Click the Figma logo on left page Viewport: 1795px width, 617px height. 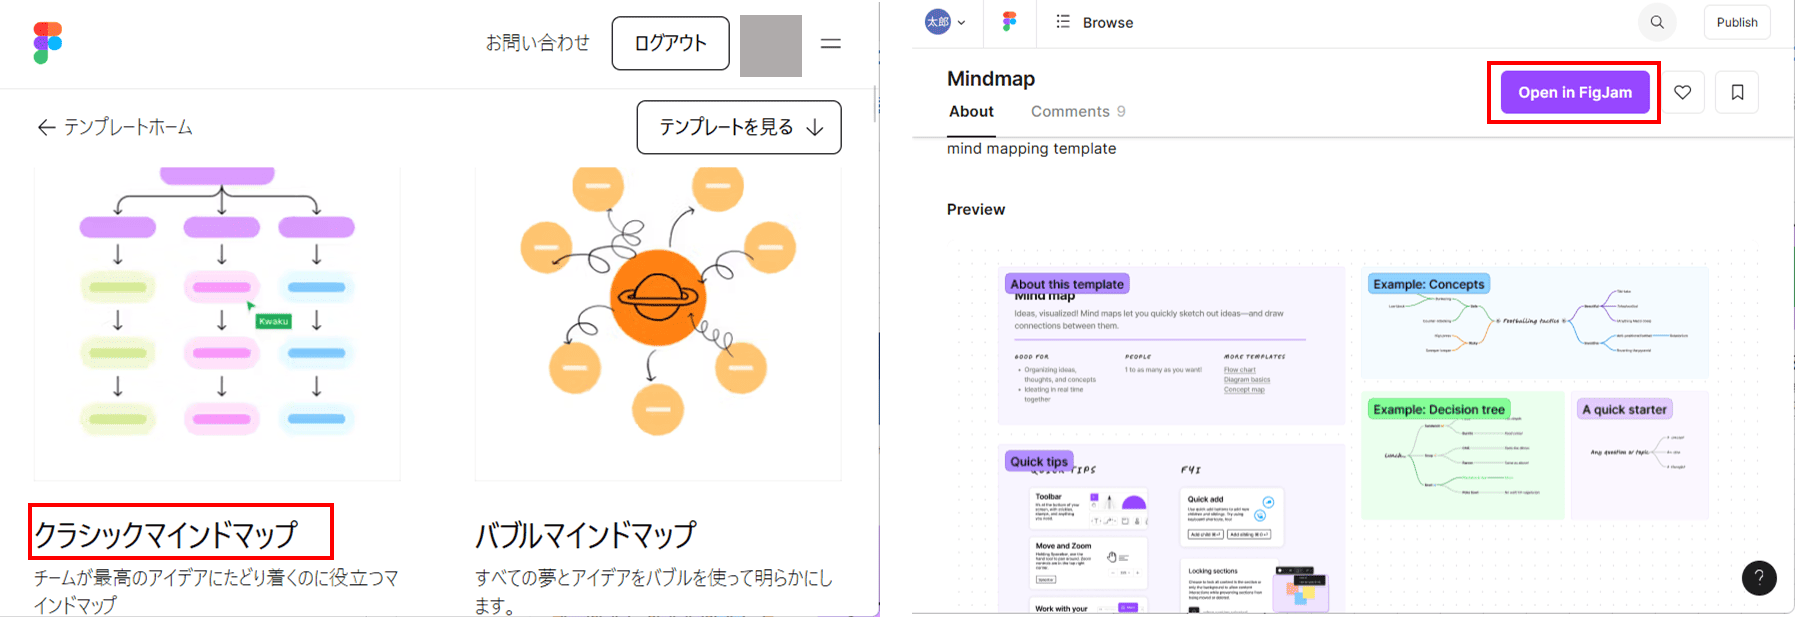(x=47, y=43)
